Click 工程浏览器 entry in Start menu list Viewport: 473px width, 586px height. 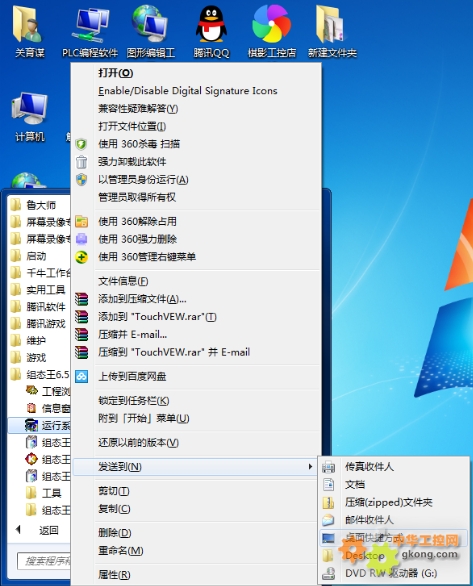coord(47,391)
